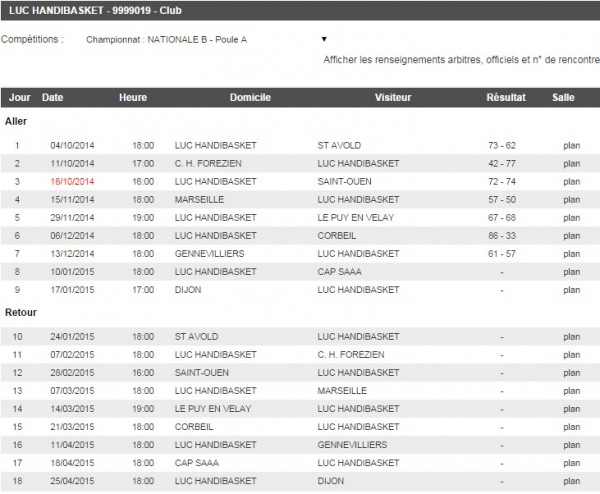Click home team CAP SAAA in row 17
The image size is (600, 494).
tap(197, 463)
